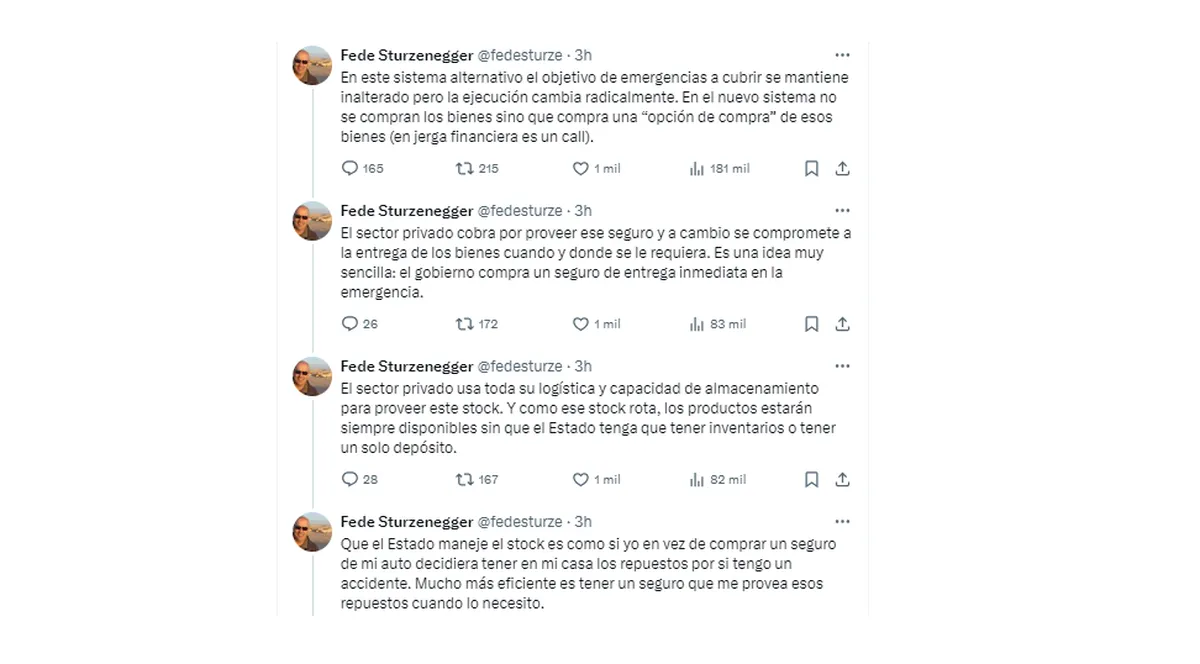Click @fedesturze handle on the last tweet
This screenshot has width=1200, height=664.
pyautogui.click(x=519, y=522)
